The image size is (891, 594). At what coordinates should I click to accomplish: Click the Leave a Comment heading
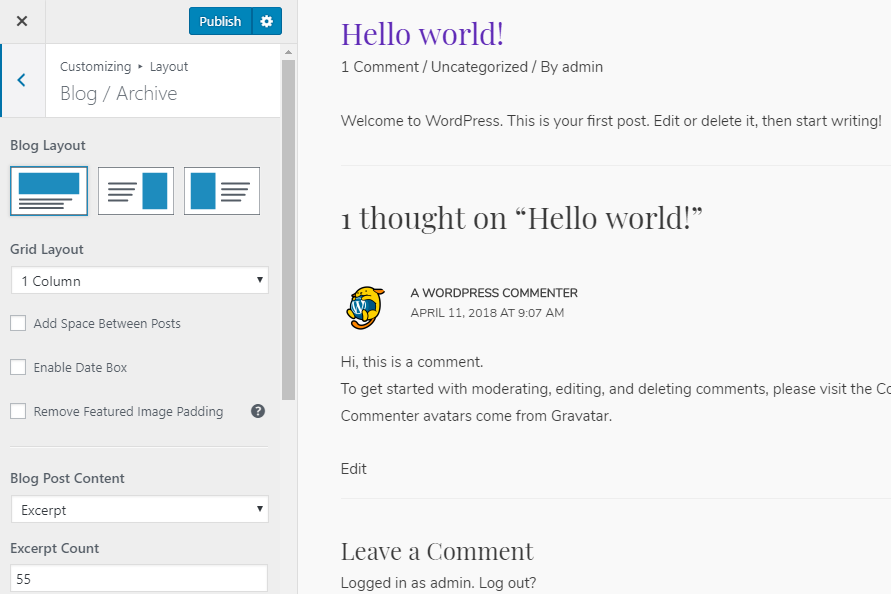pos(437,551)
